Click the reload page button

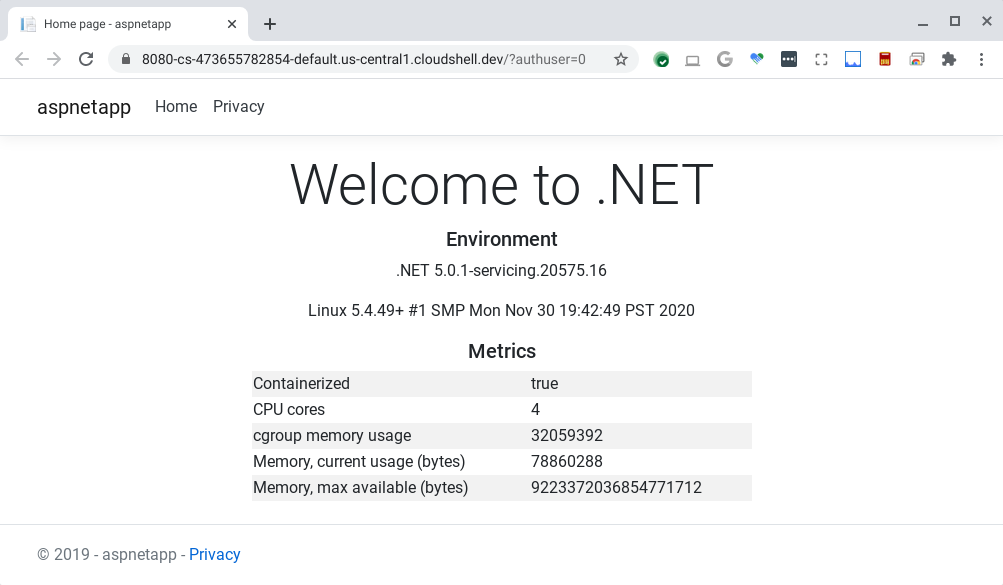pyautogui.click(x=86, y=59)
